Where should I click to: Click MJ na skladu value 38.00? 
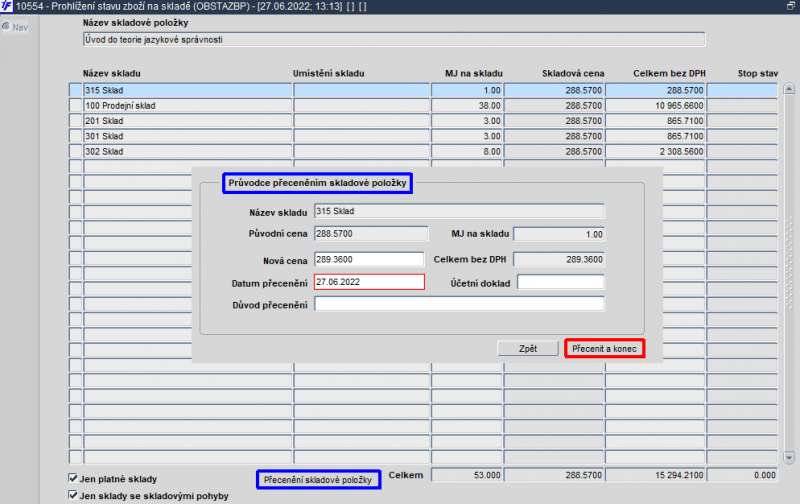coord(467,106)
